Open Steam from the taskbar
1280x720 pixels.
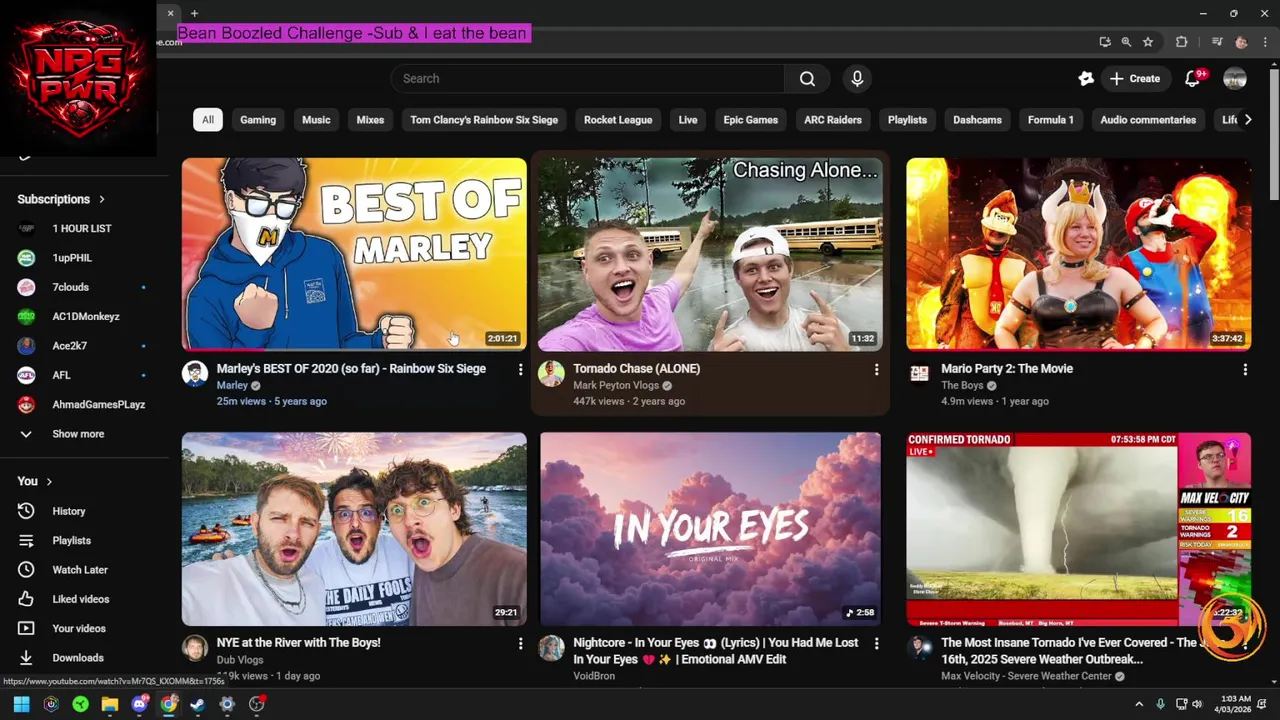198,704
